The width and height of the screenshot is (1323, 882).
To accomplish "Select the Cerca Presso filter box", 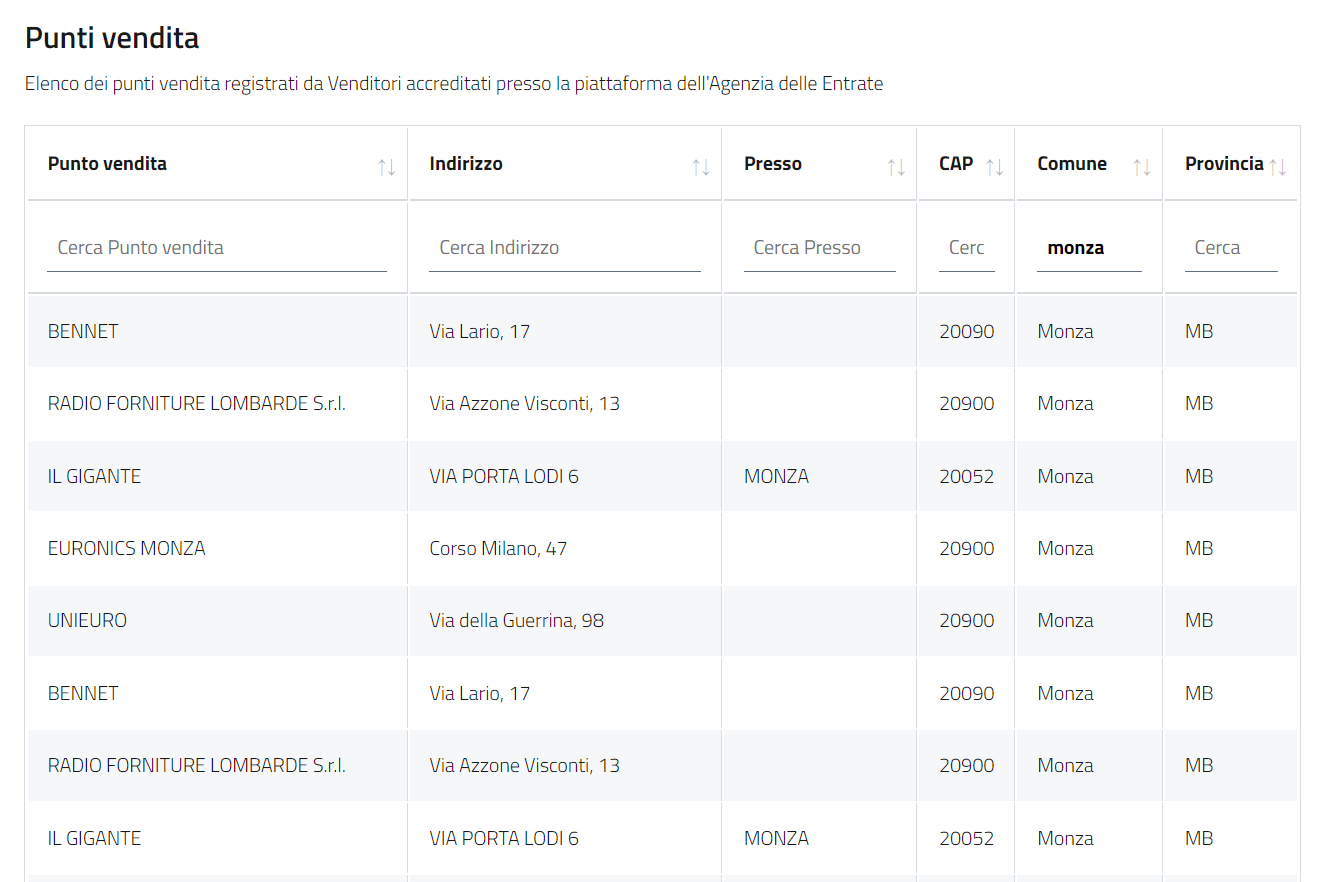I will coord(819,248).
